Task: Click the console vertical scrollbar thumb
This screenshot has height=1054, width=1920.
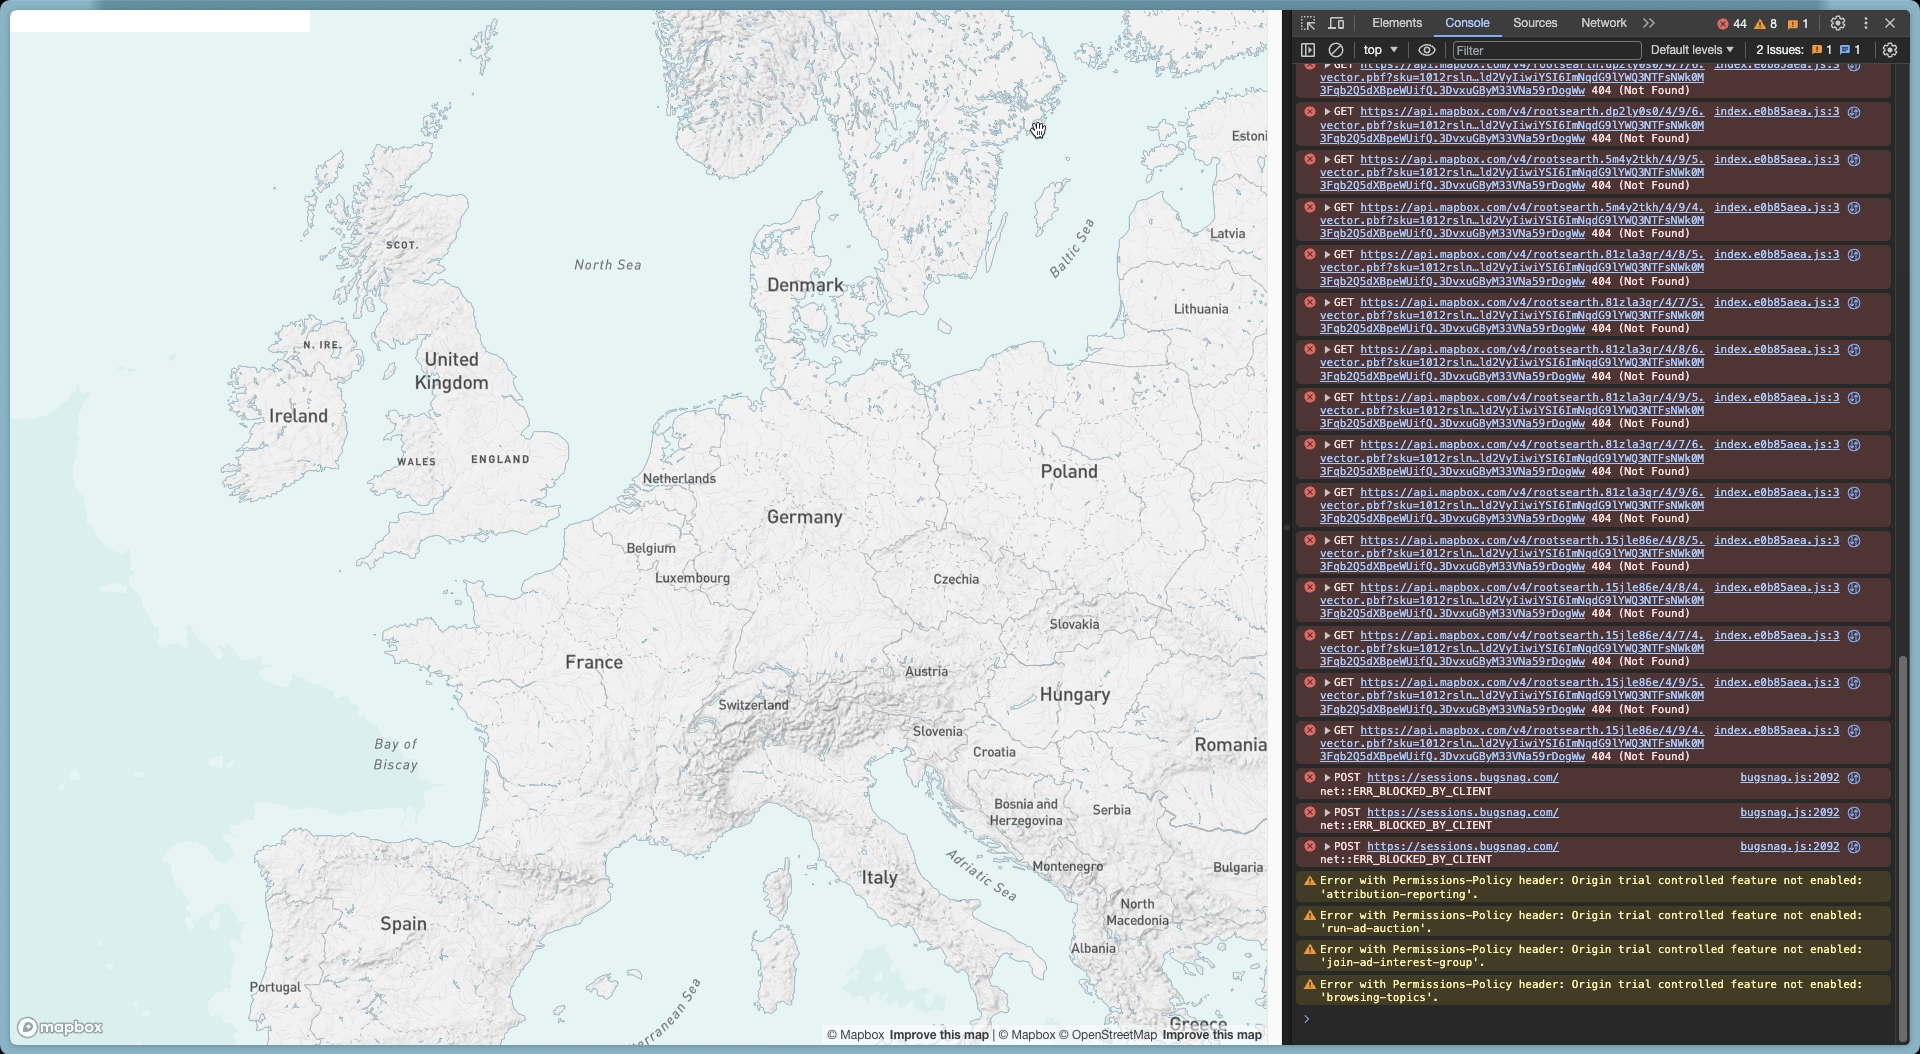Action: pyautogui.click(x=1903, y=848)
